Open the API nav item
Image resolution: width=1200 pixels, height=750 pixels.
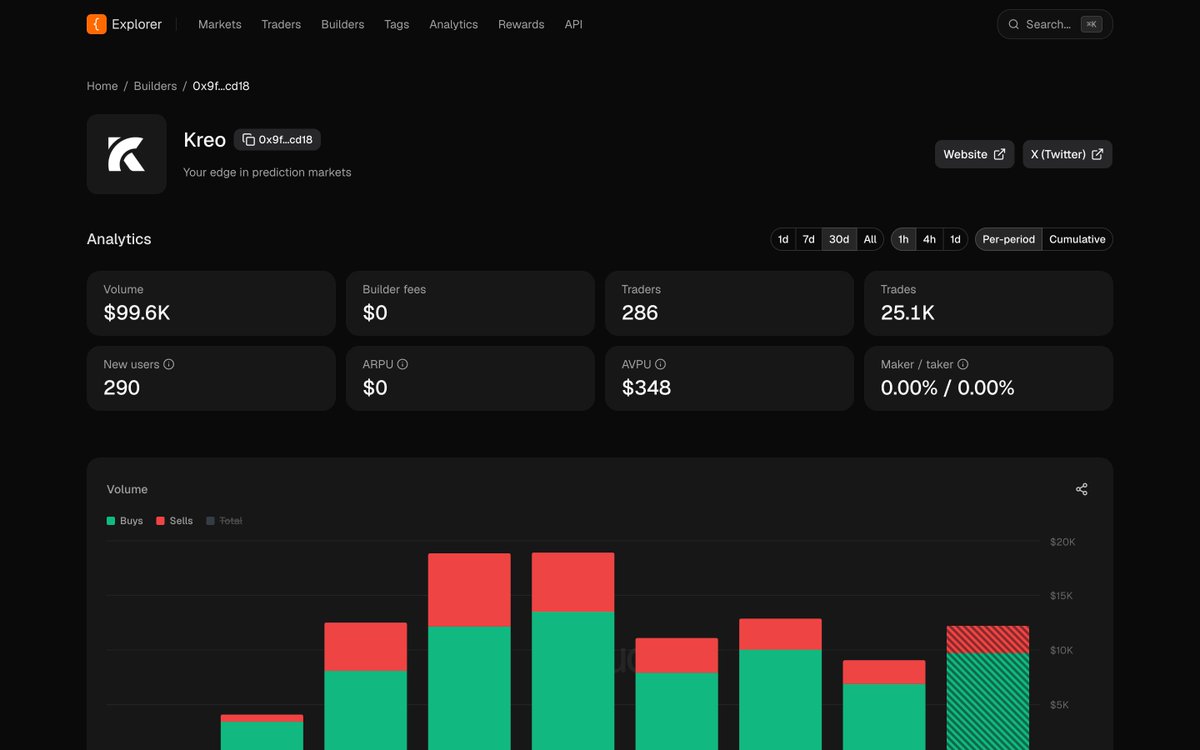(573, 24)
